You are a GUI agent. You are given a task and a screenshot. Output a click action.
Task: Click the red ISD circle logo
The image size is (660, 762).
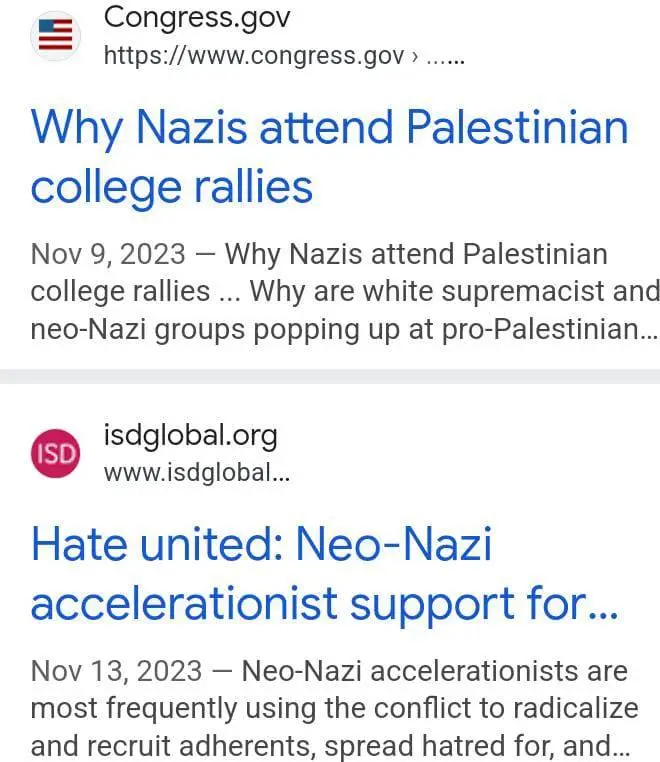[x=56, y=454]
